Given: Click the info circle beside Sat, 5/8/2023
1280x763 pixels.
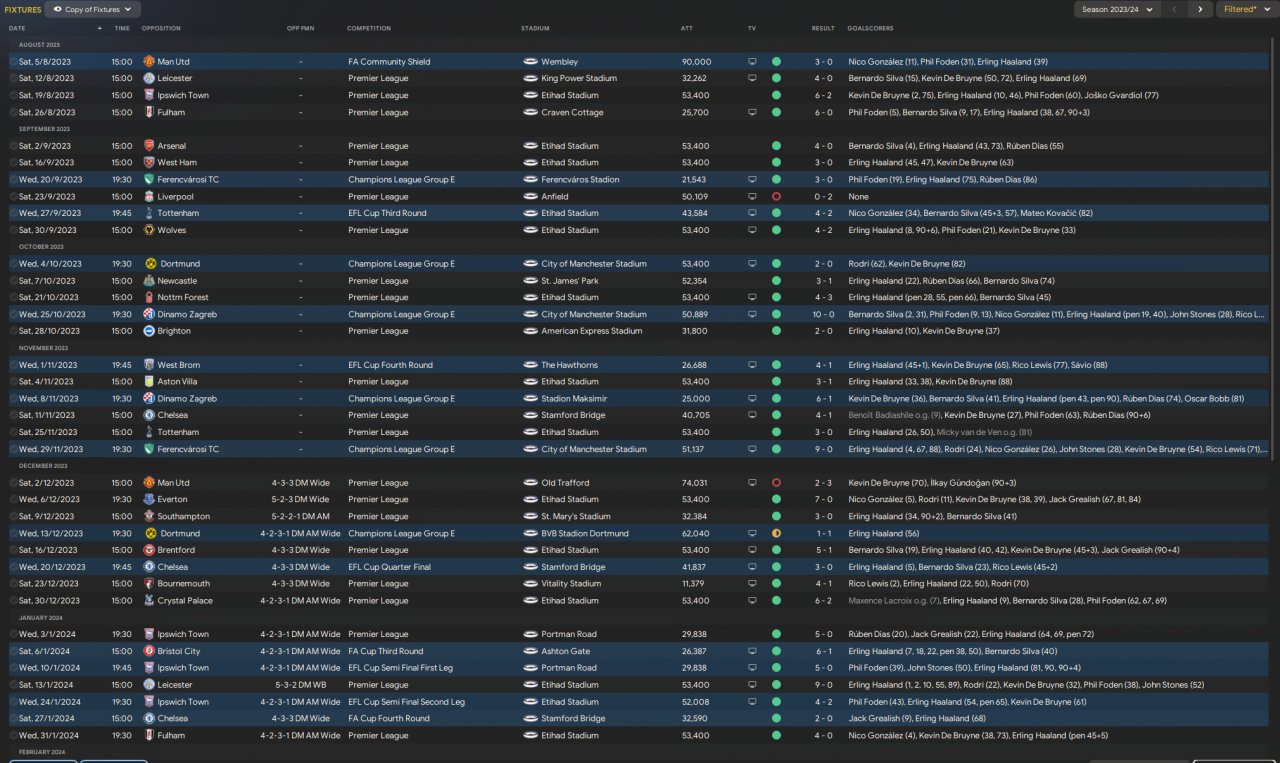Looking at the screenshot, I should (13, 62).
